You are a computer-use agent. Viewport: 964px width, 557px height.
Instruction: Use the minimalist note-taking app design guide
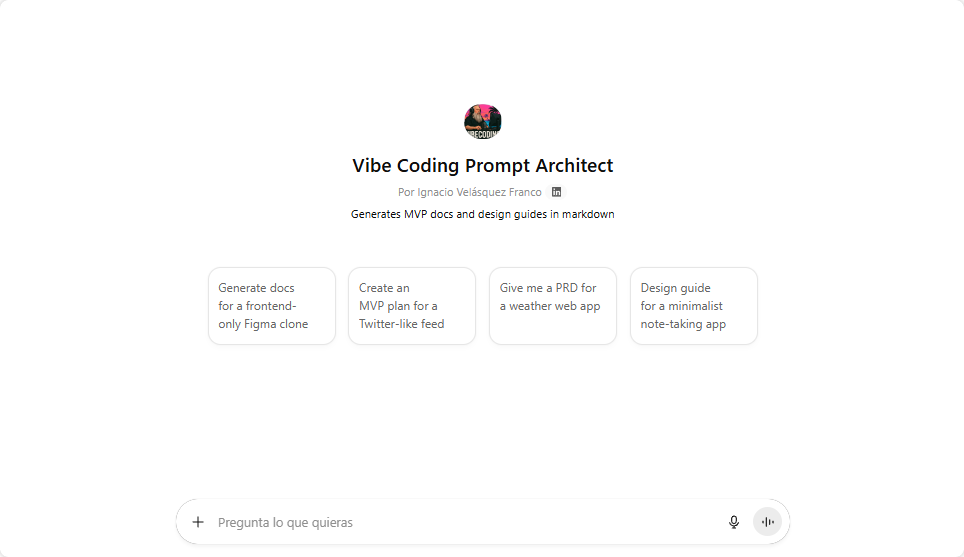coord(694,306)
